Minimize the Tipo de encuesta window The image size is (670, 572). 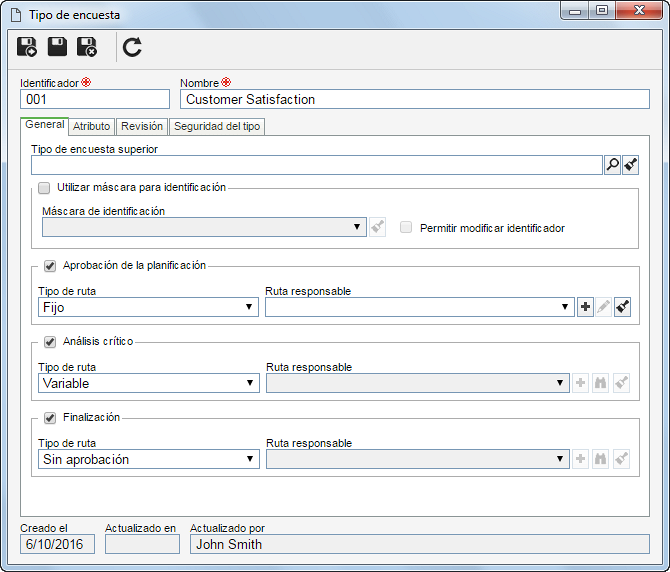(575, 11)
